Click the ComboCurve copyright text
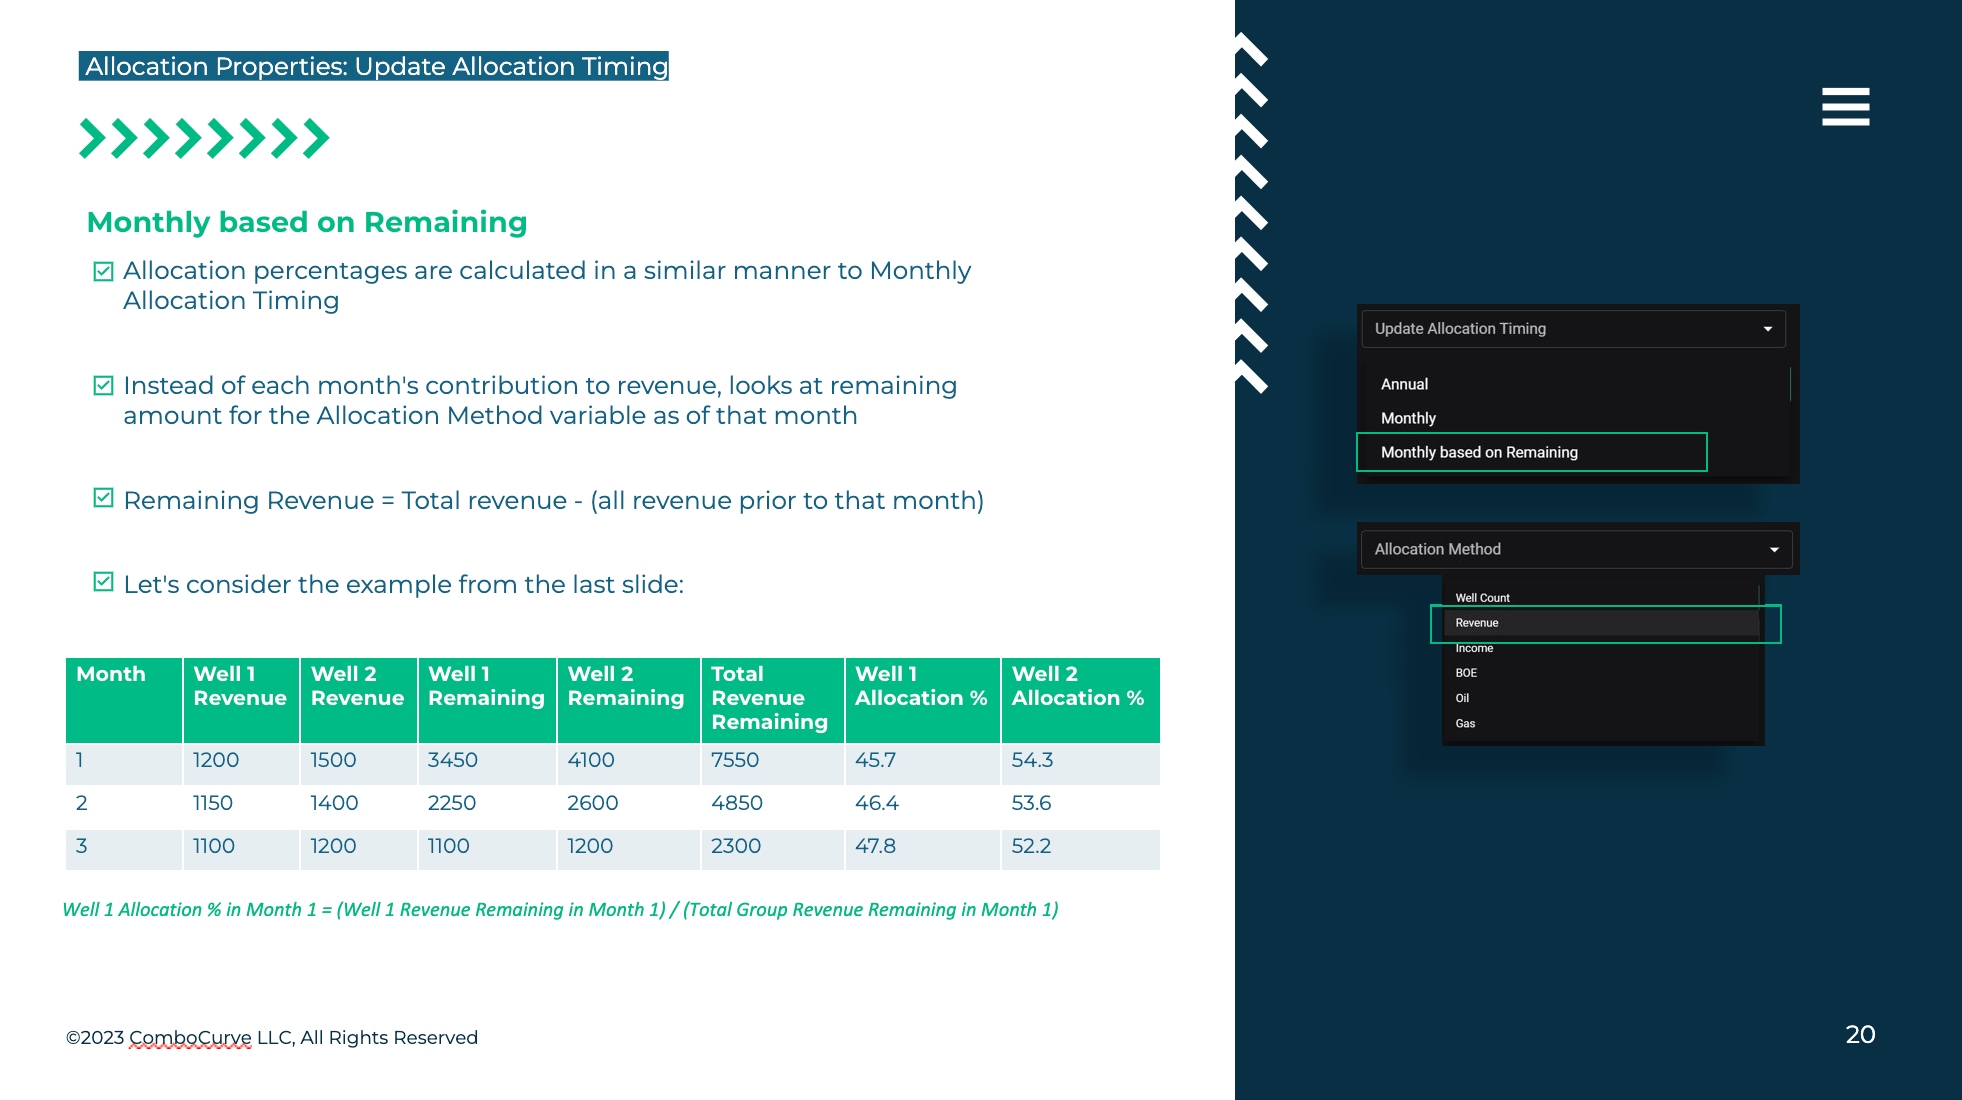Viewport: 1962px width, 1100px height. [x=272, y=1038]
